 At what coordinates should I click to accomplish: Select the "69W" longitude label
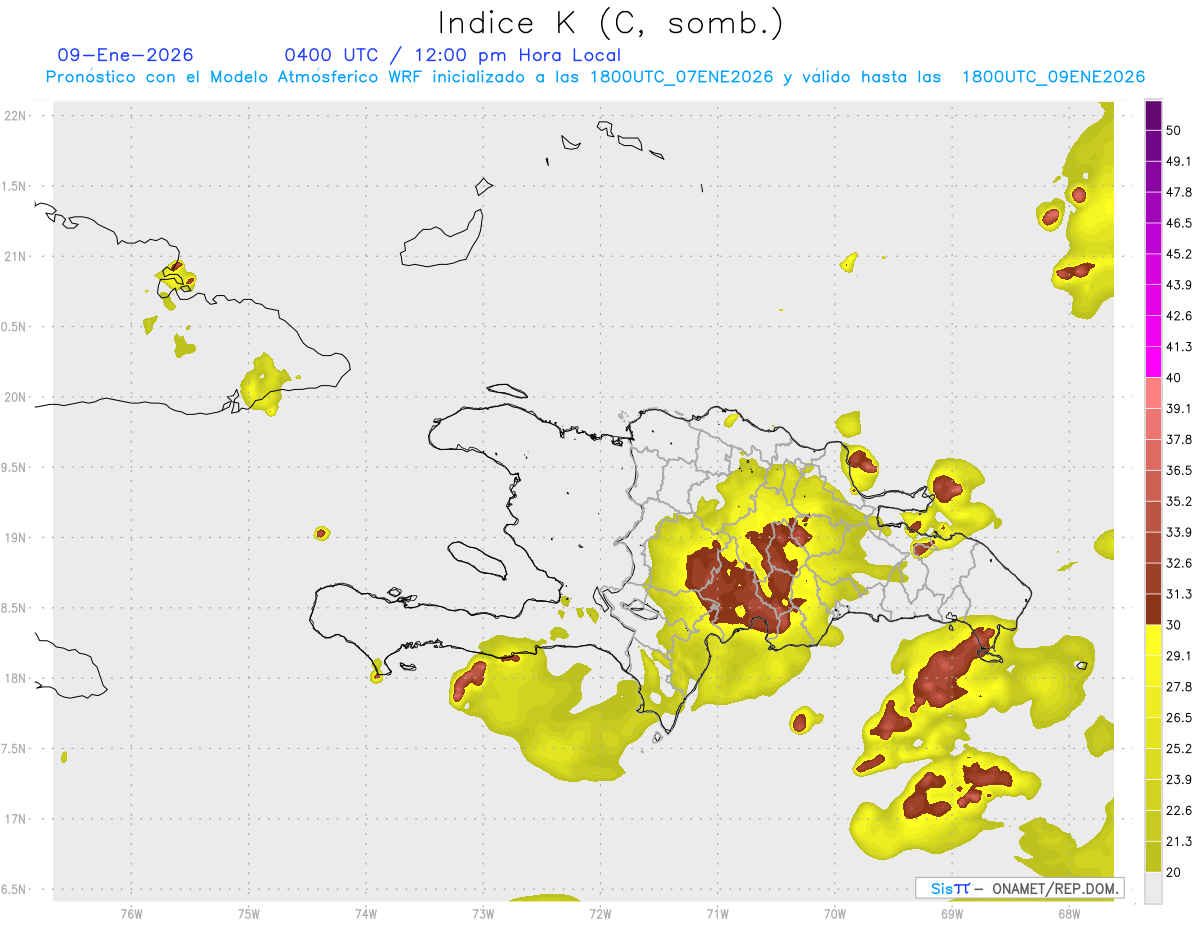point(952,912)
